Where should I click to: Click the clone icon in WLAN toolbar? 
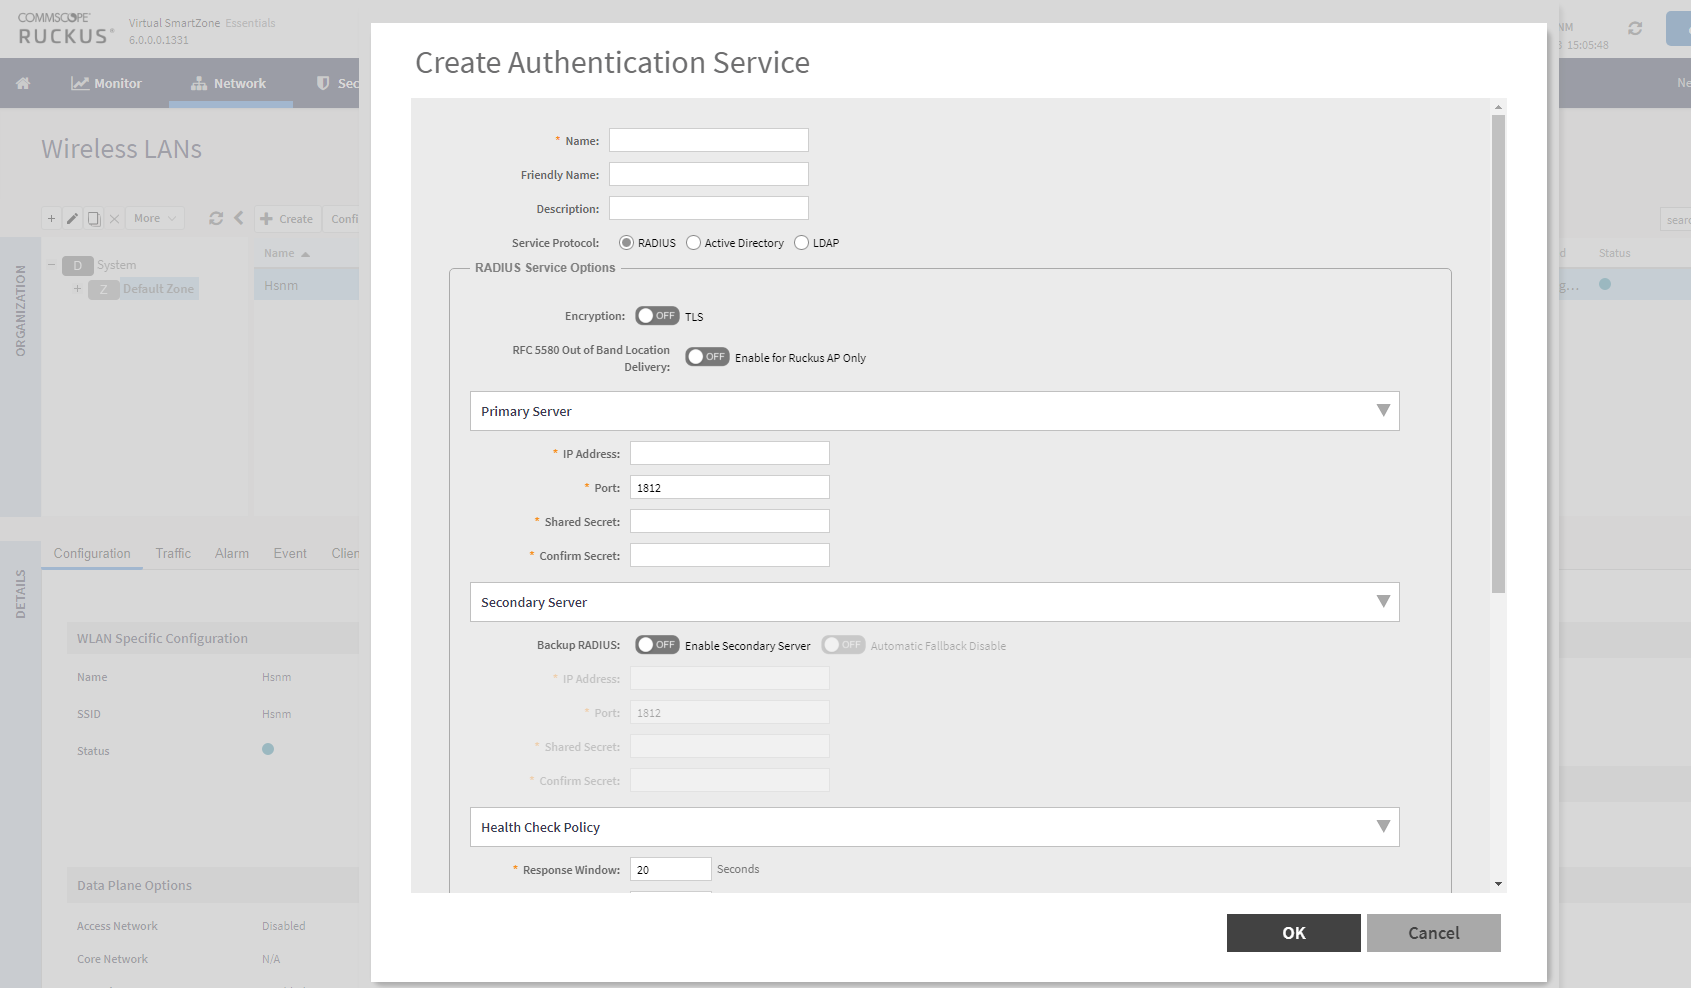point(94,218)
